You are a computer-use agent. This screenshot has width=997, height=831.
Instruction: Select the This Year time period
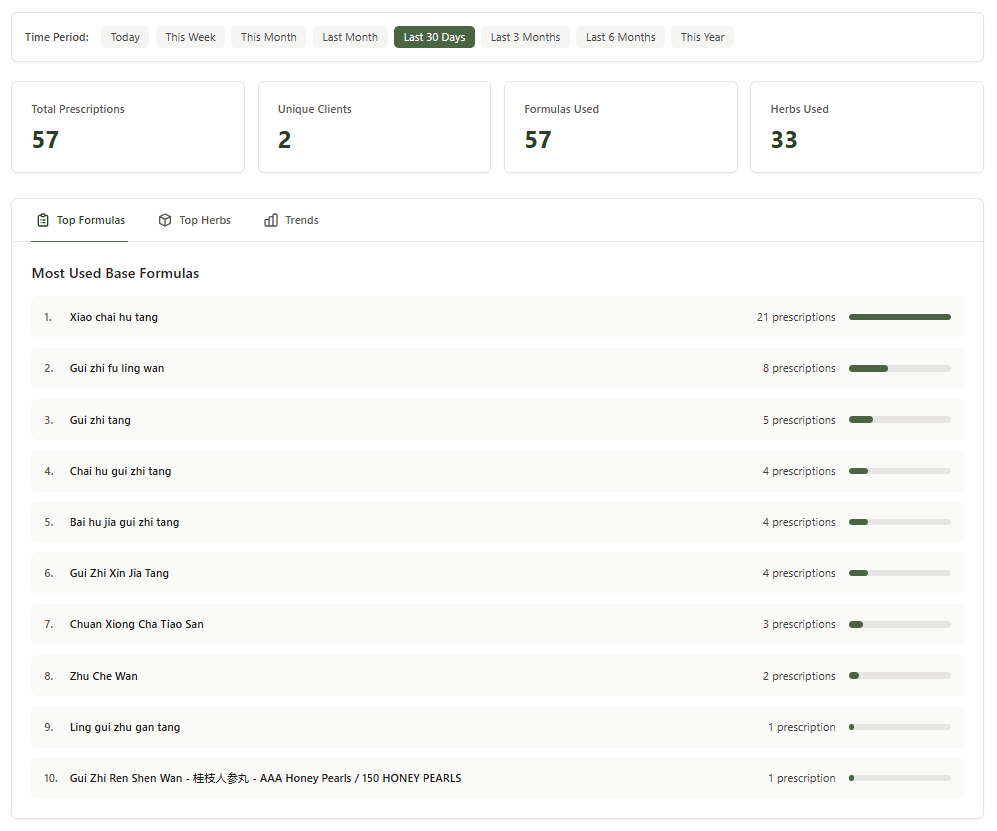tap(701, 36)
